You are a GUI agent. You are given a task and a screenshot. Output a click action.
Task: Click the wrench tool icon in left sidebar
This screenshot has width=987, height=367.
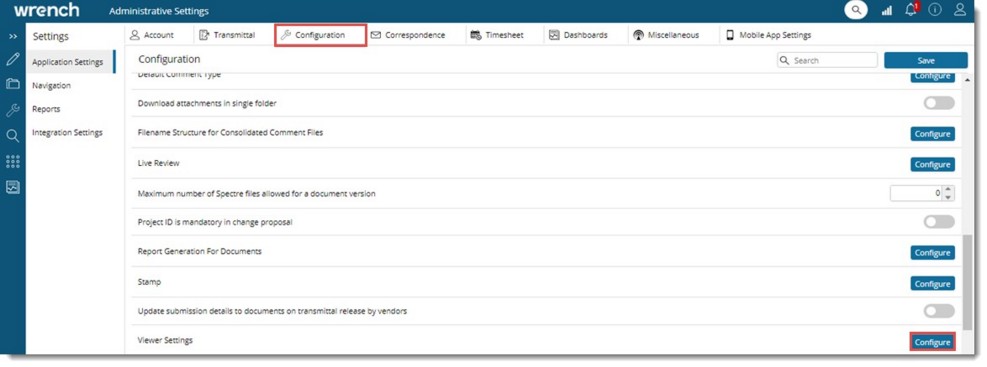point(13,111)
